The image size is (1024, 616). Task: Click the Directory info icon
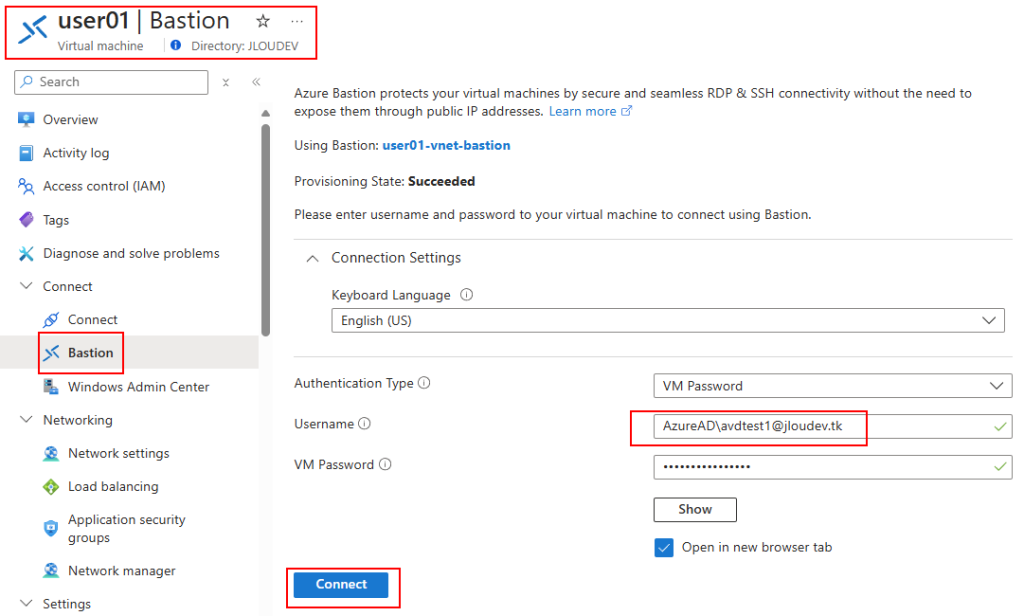[176, 45]
